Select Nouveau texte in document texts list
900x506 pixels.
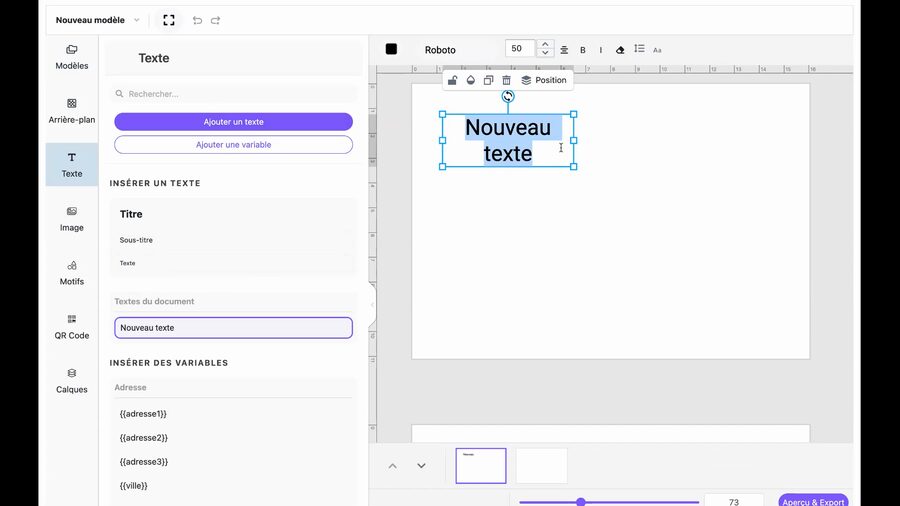pos(234,328)
